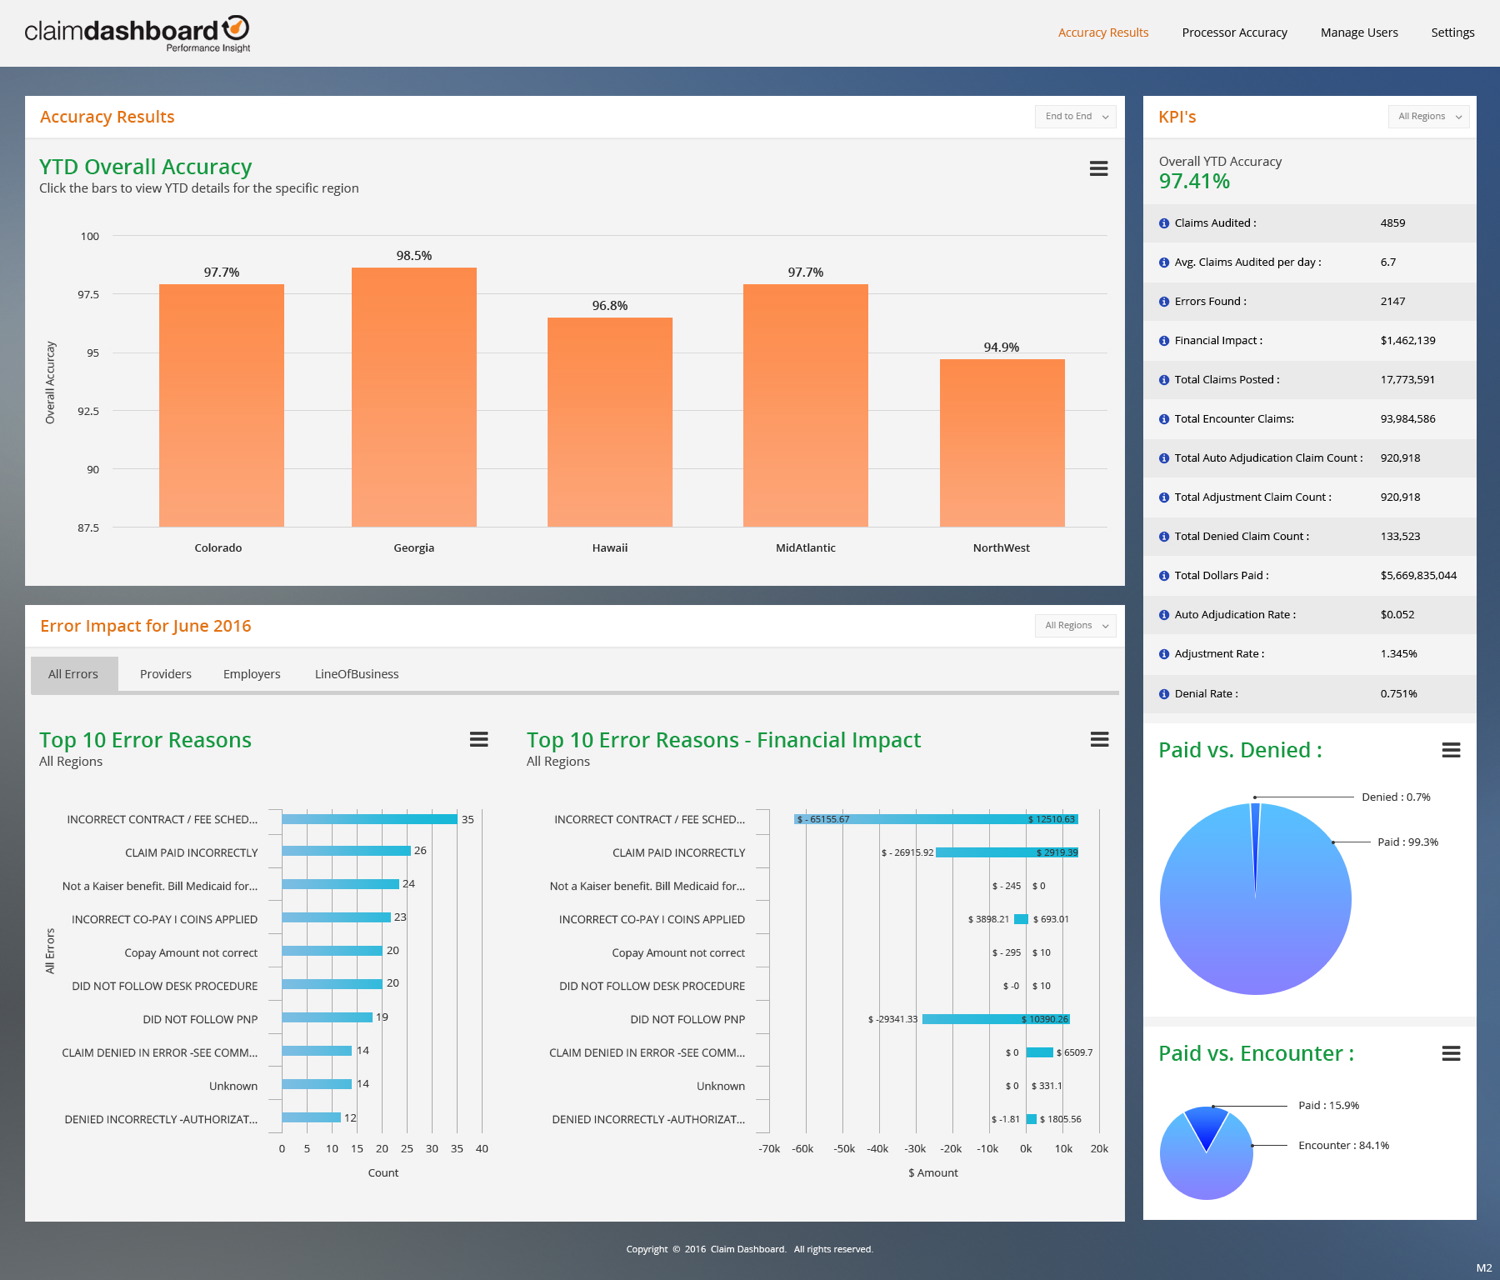Viewport: 1500px width, 1280px height.
Task: Click the $1,462,139 Financial Impact value
Action: pyautogui.click(x=1407, y=341)
